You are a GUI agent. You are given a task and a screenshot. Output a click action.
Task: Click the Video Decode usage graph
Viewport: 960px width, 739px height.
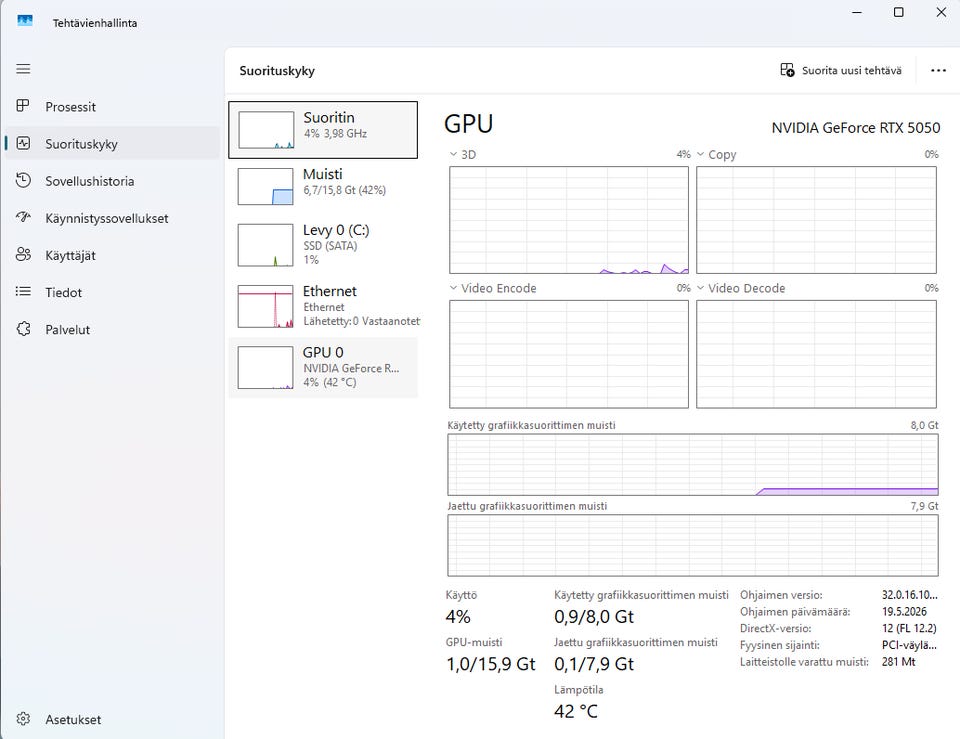point(816,354)
